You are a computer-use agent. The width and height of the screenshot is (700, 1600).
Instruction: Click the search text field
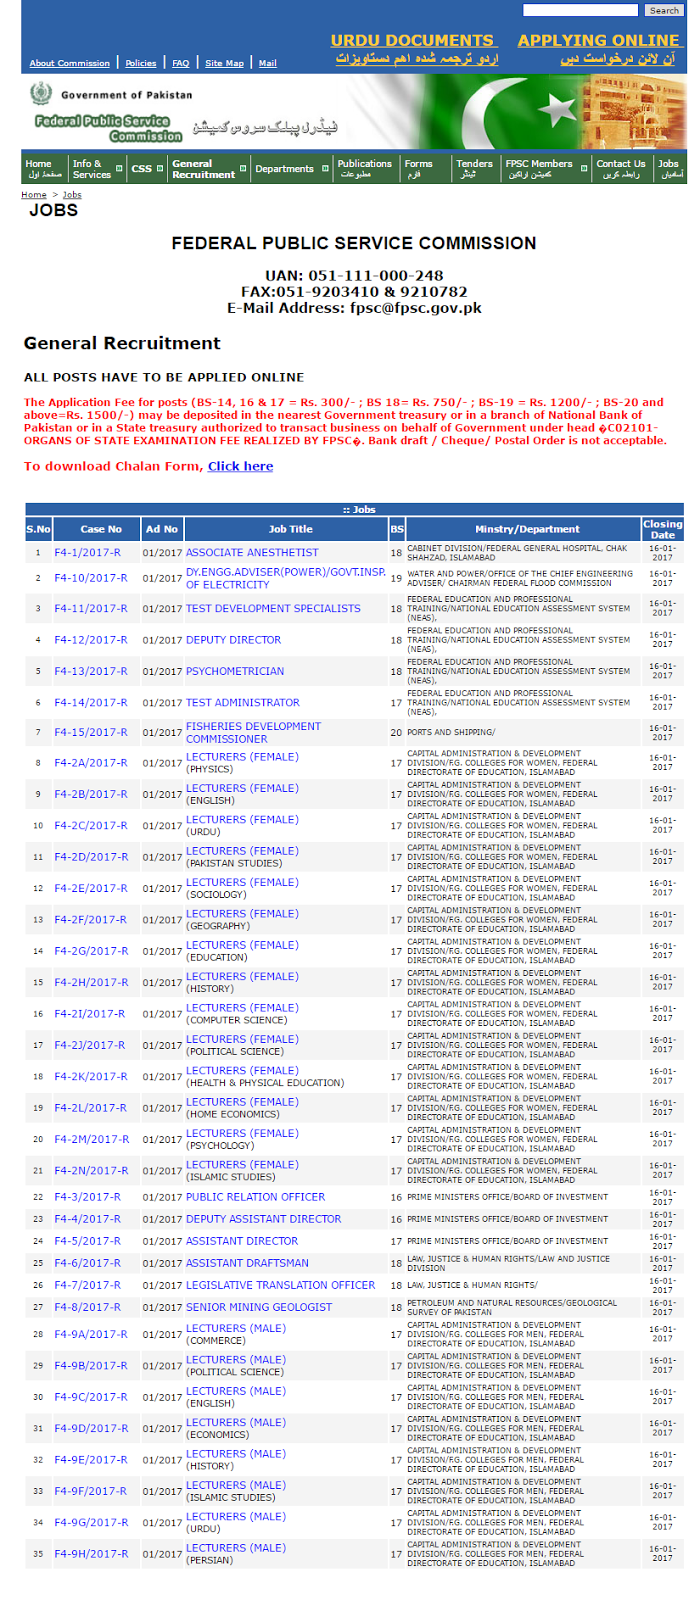[x=580, y=10]
